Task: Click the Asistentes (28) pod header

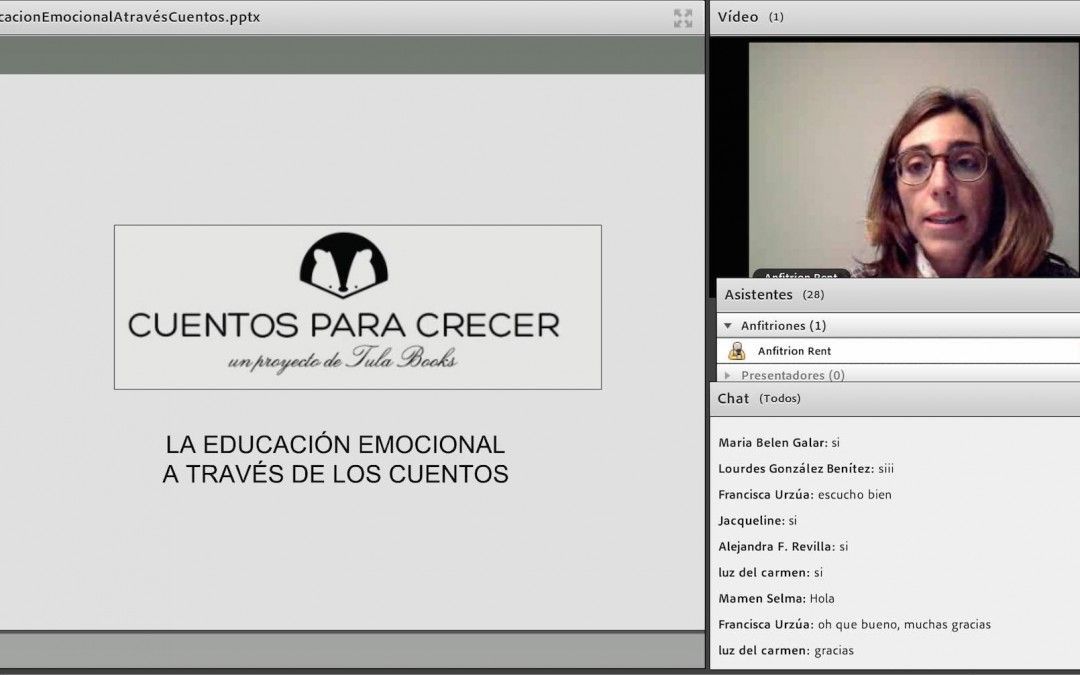Action: [898, 295]
